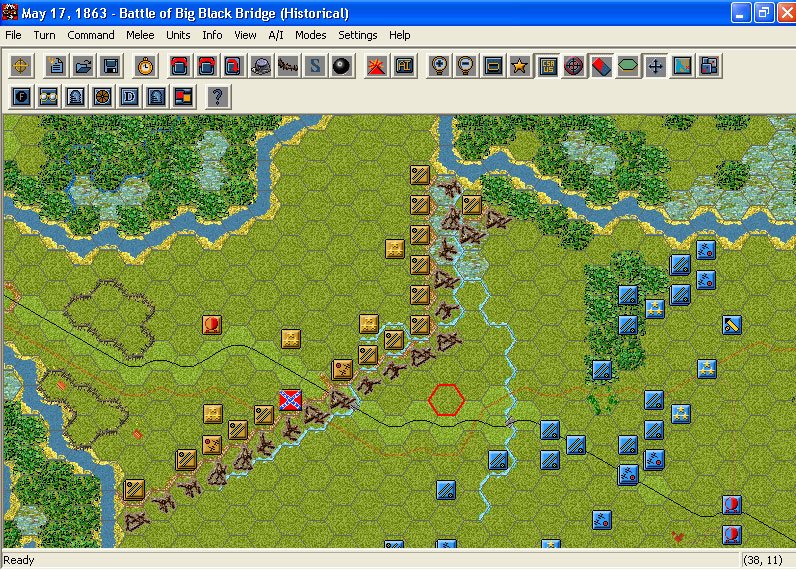
Task: Expand the A/I menu dropdown
Action: pyautogui.click(x=276, y=35)
